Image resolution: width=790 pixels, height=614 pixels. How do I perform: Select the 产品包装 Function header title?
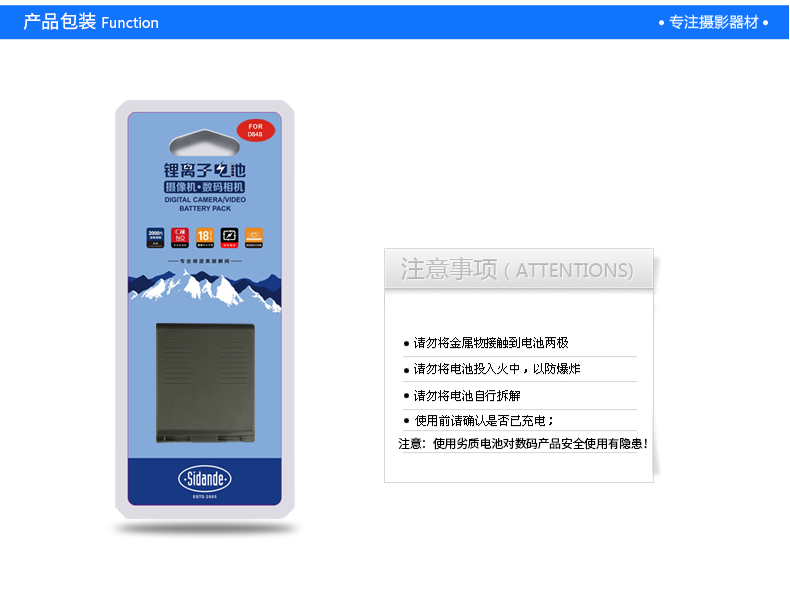(x=91, y=22)
